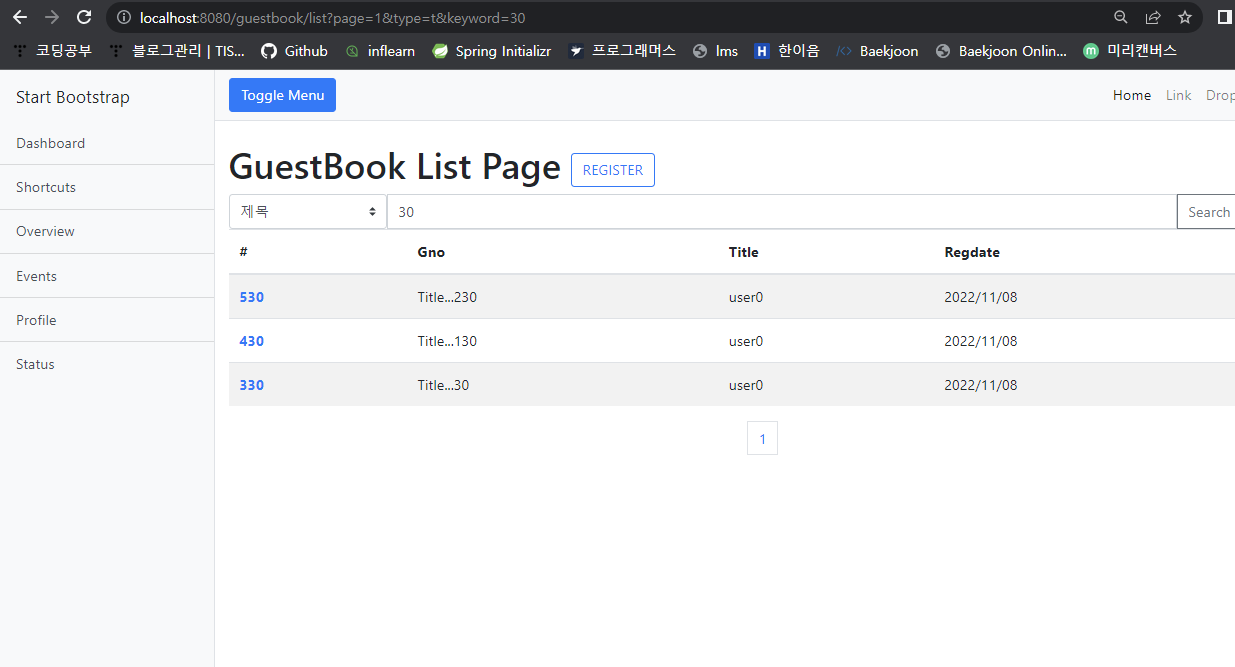The height and width of the screenshot is (667, 1235).
Task: Open the Baekjoon bookmark with code icon
Action: pos(877,51)
